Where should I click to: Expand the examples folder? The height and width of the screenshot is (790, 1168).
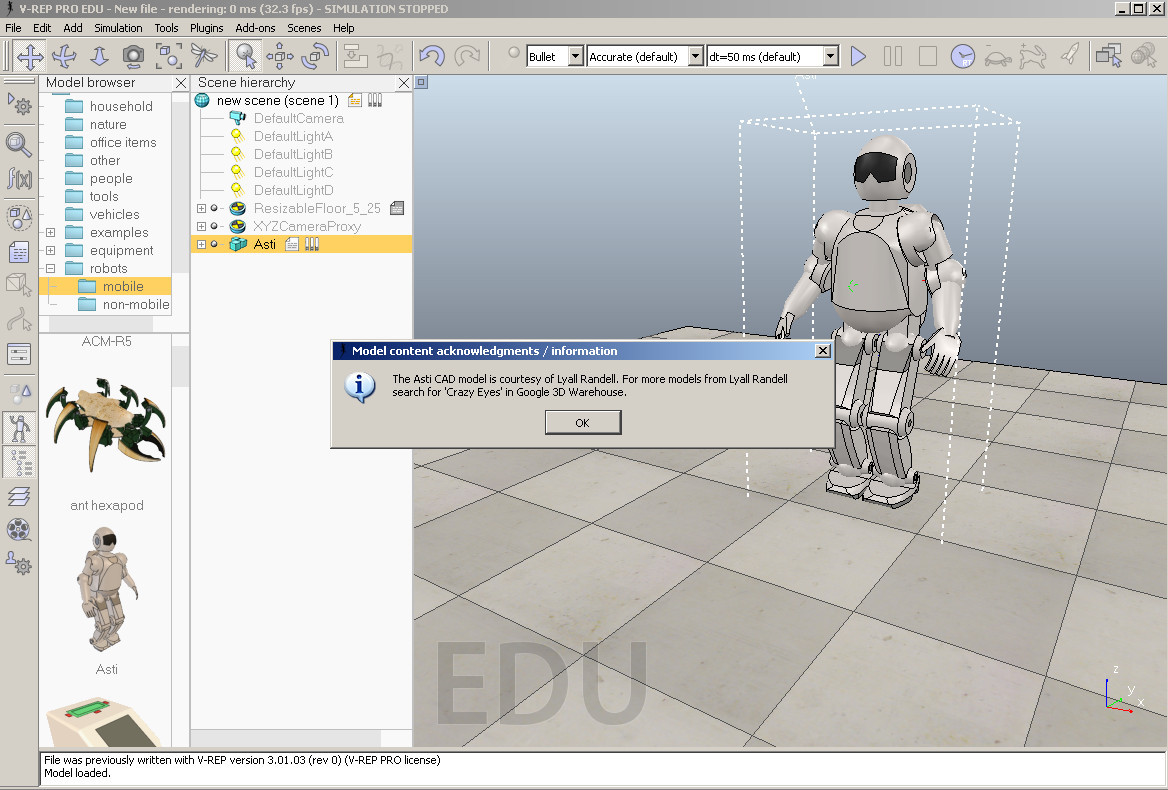pyautogui.click(x=51, y=232)
